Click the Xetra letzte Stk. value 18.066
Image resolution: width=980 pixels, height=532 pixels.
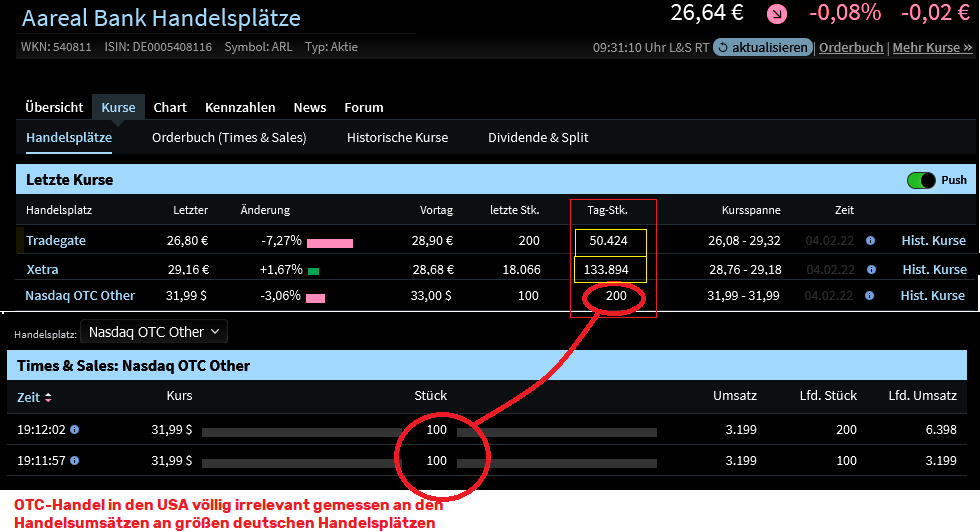[x=522, y=269]
